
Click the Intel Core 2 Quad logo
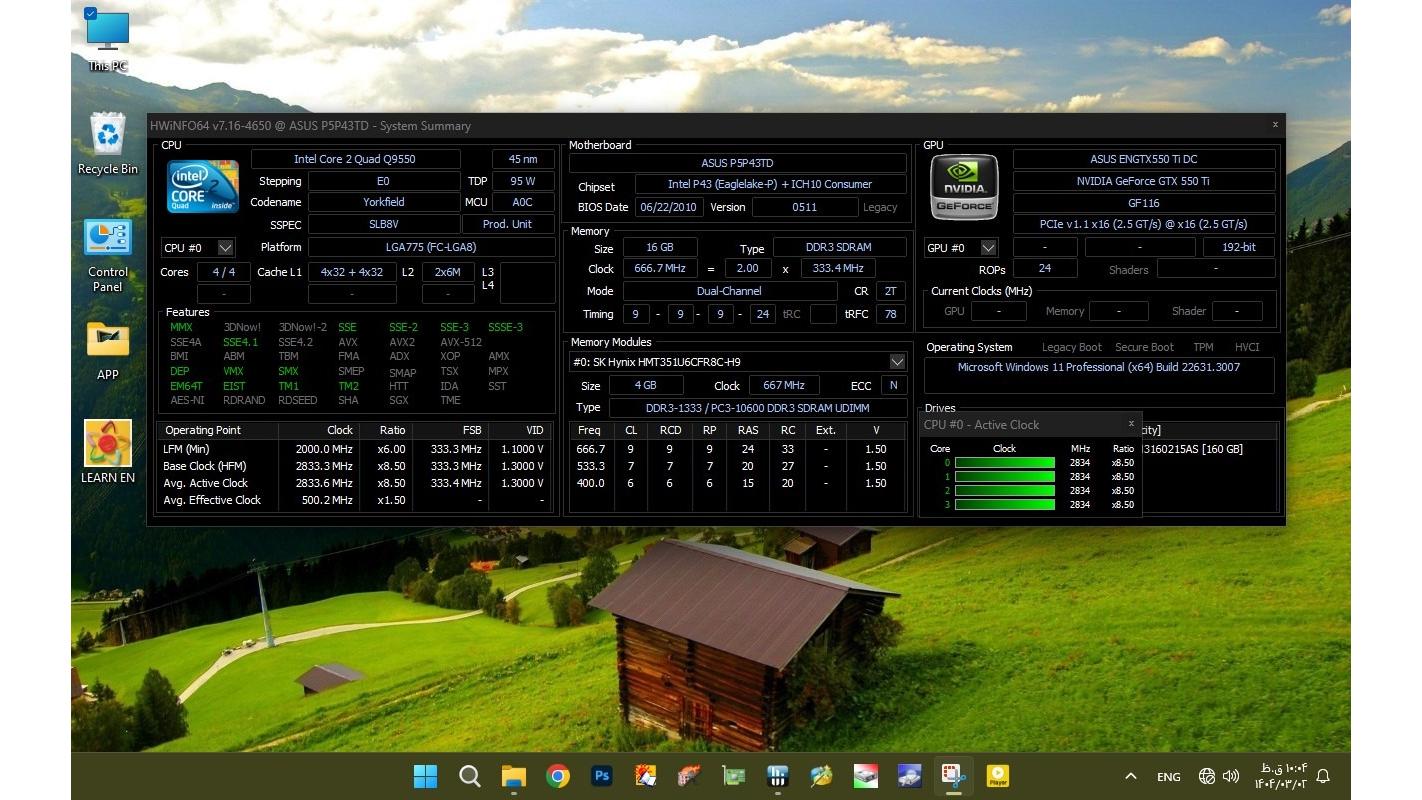pyautogui.click(x=202, y=187)
